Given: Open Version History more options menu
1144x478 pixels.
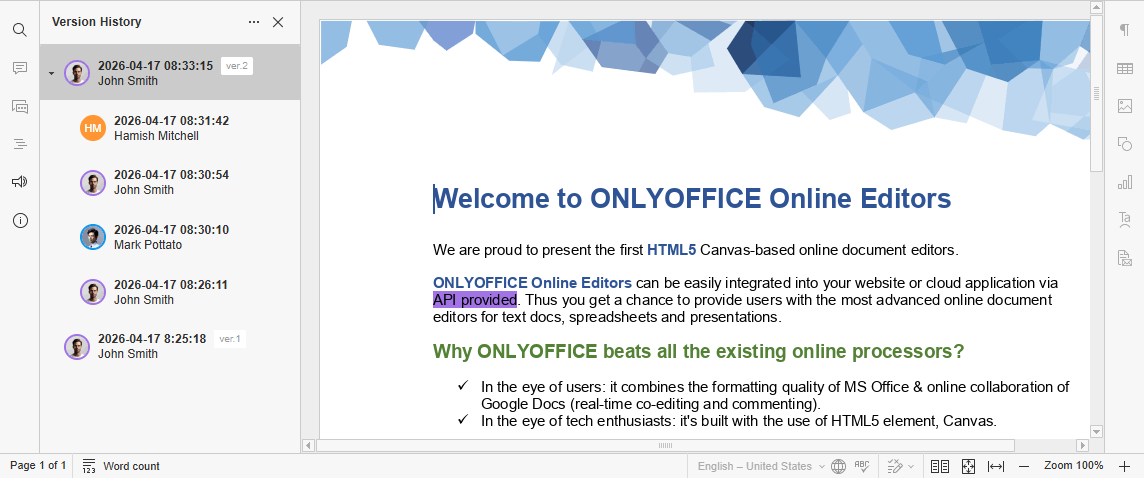Looking at the screenshot, I should click(x=254, y=22).
